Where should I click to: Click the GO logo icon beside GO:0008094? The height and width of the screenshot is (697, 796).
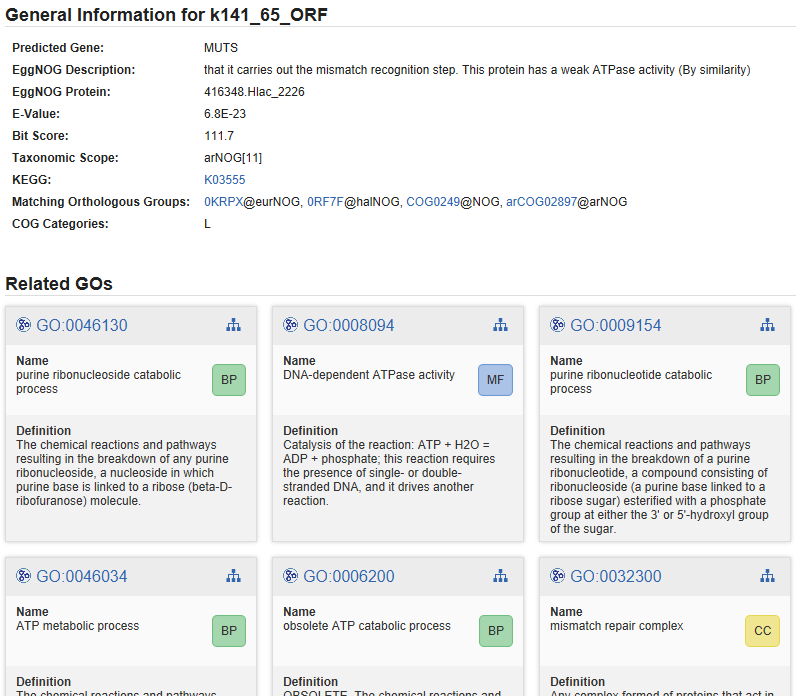291,325
